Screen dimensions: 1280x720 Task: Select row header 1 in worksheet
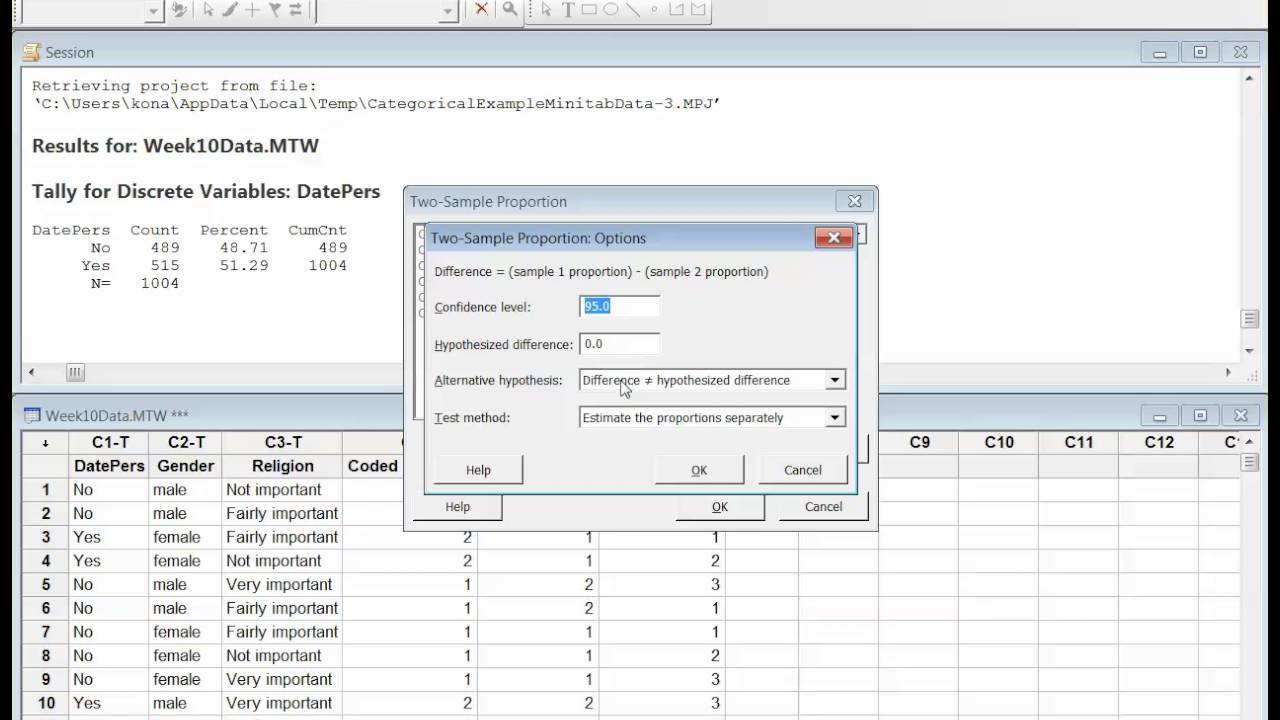point(45,490)
